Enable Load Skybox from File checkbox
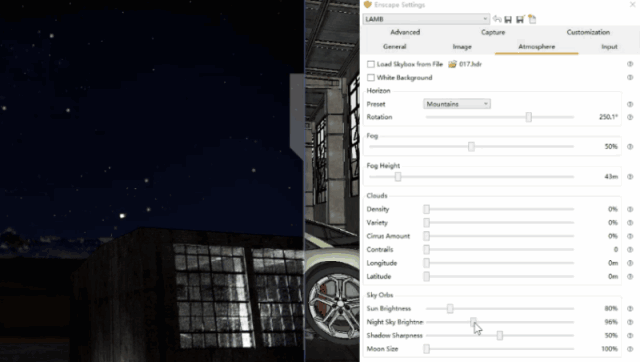Screen dimensions: 640x362 tap(371, 64)
